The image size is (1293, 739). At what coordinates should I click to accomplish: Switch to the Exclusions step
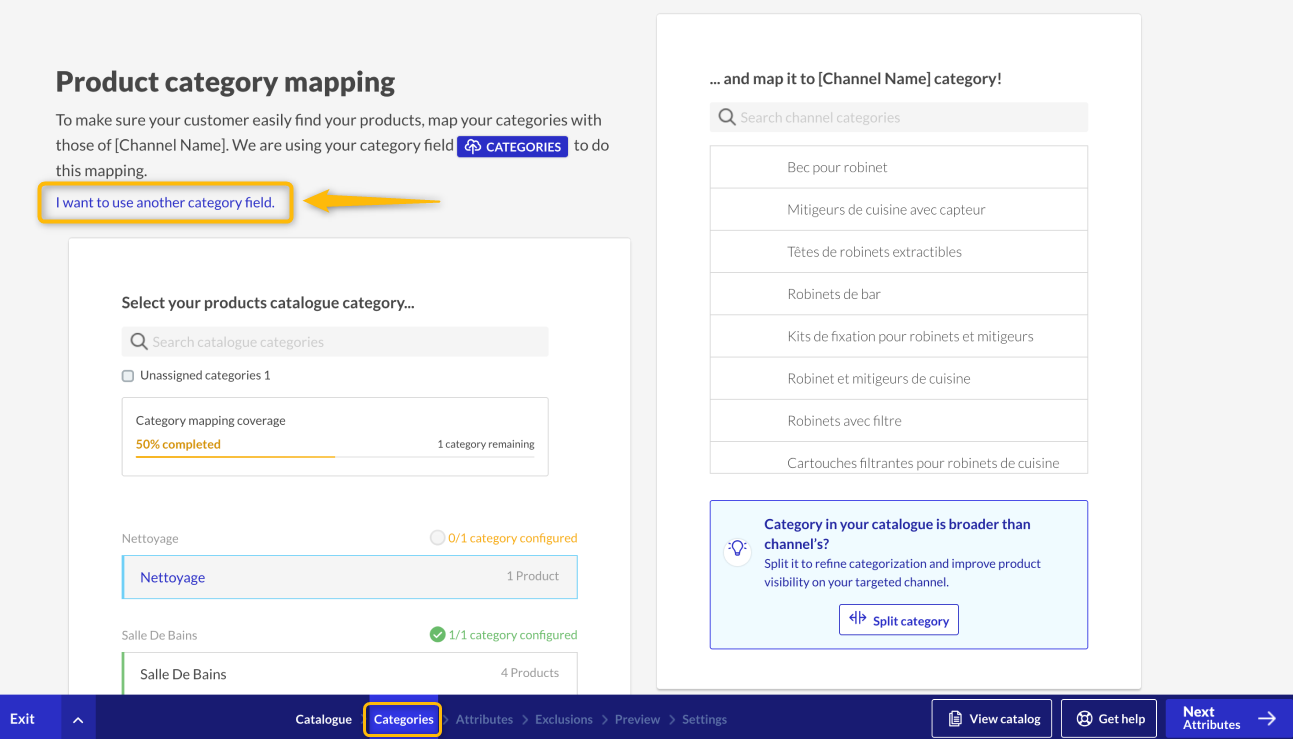click(564, 719)
